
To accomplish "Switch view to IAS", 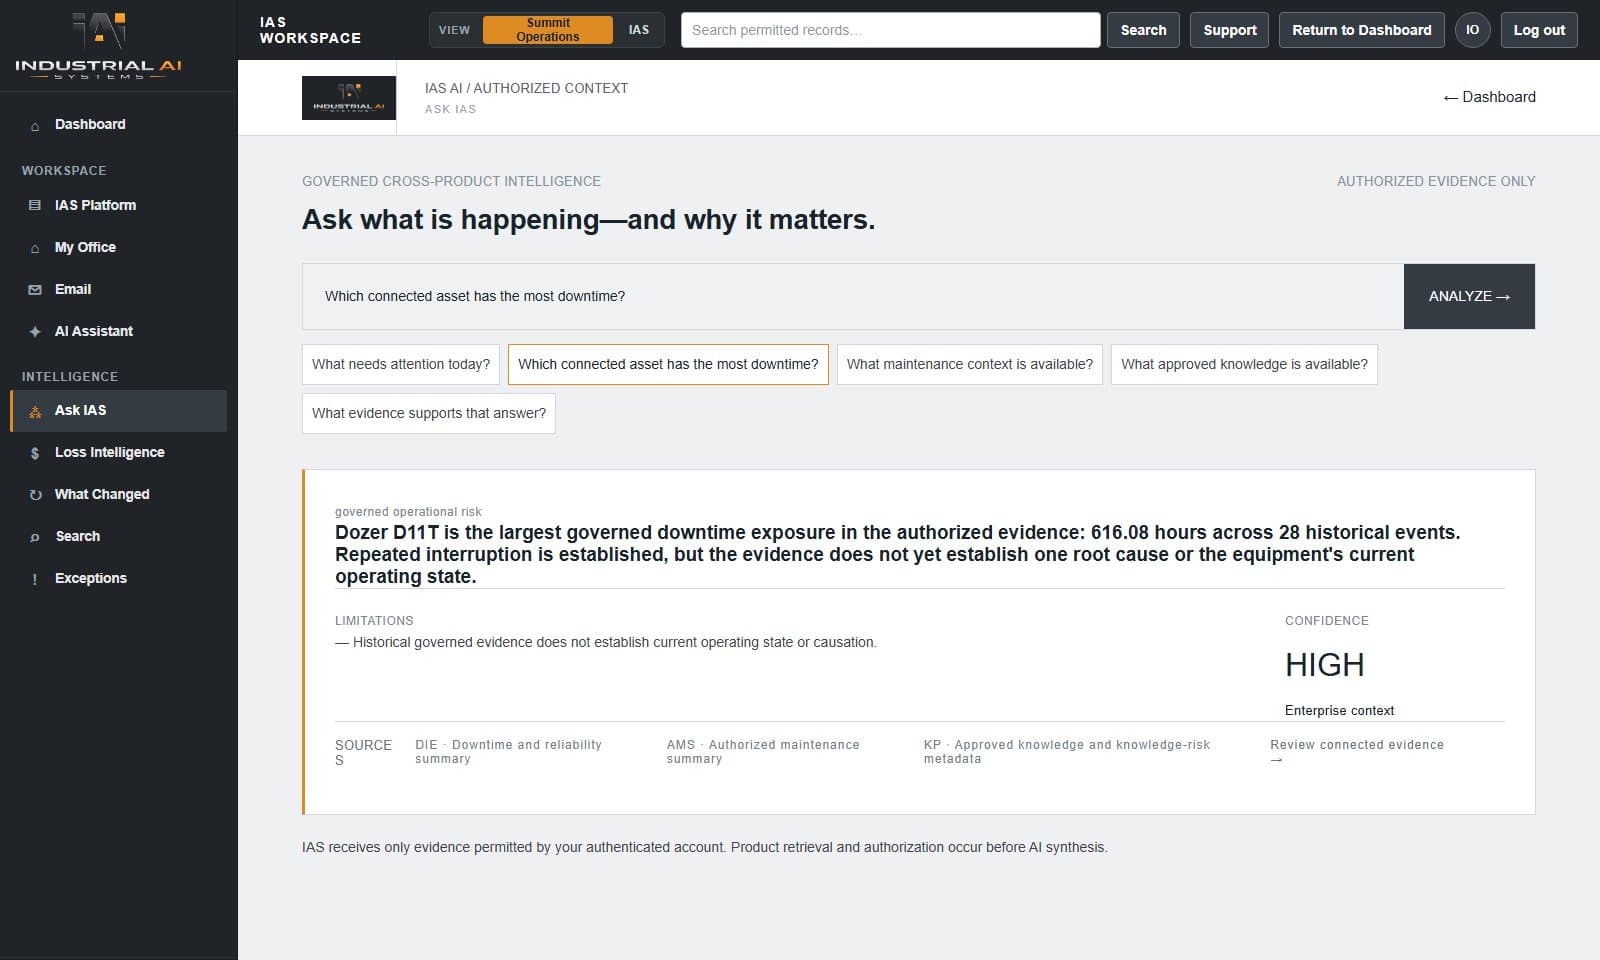I will [x=638, y=30].
